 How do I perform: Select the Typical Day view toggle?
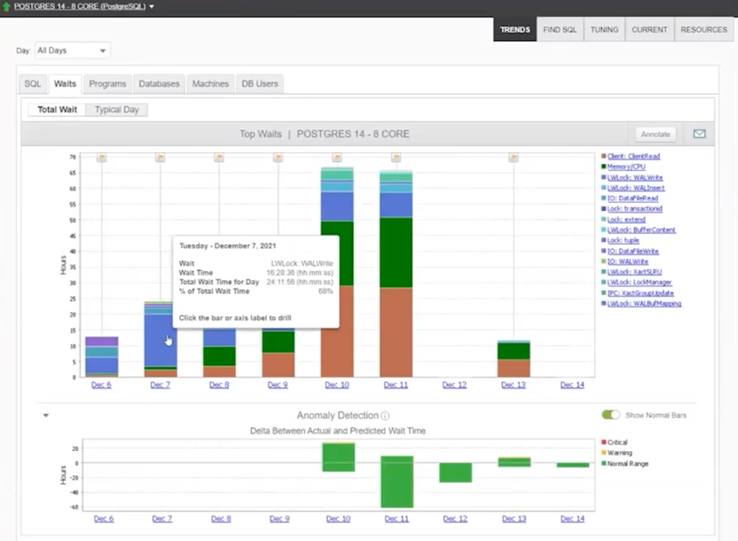[117, 110]
